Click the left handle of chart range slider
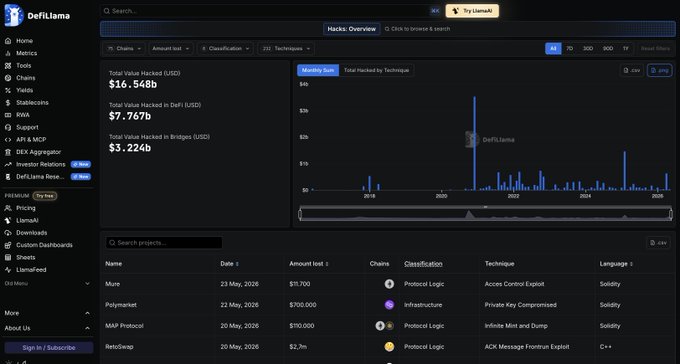680x364 pixels. tap(300, 214)
